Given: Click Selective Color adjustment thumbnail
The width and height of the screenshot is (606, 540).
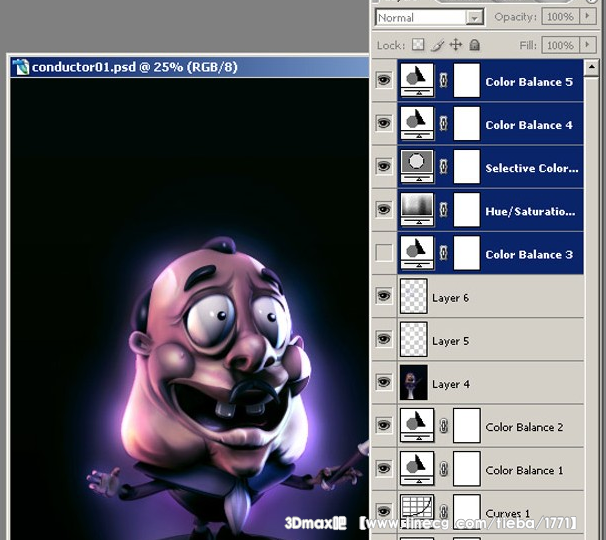Looking at the screenshot, I should pos(417,167).
